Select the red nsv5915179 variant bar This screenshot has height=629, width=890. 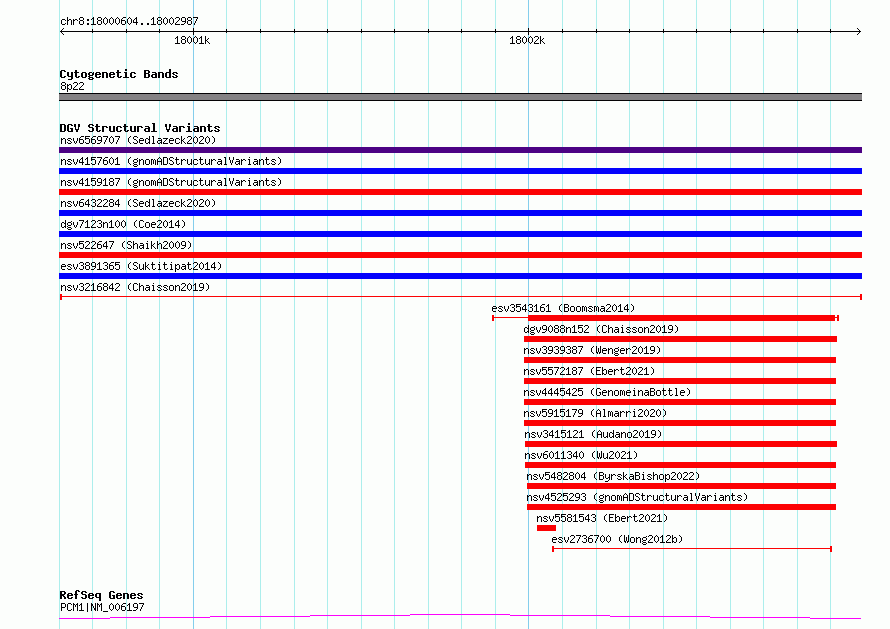point(680,423)
